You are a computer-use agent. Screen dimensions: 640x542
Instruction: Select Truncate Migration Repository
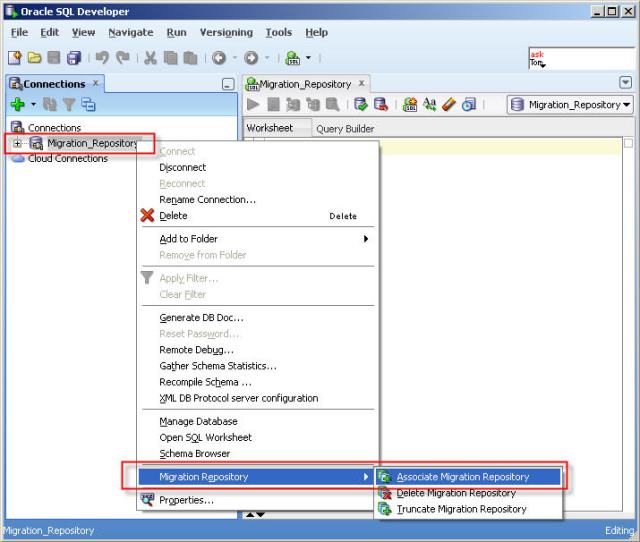[x=468, y=509]
